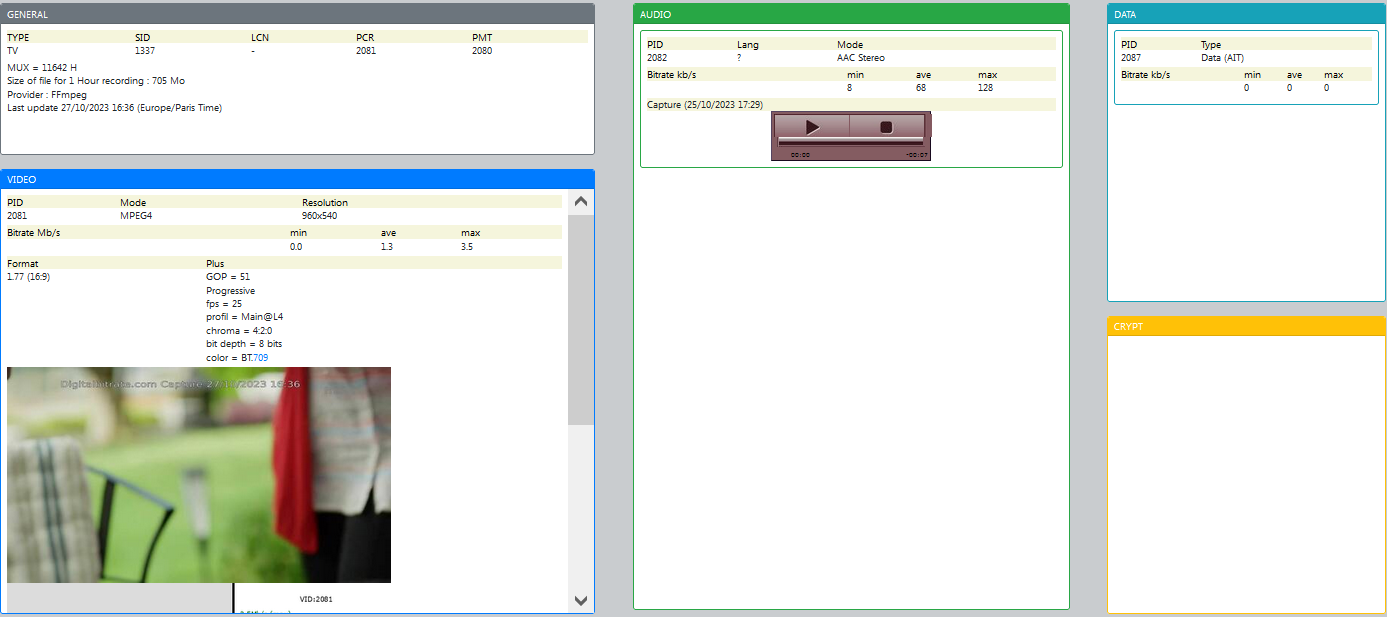This screenshot has width=1387, height=617.
Task: Click the Progressive scan type line
Action: 230,291
